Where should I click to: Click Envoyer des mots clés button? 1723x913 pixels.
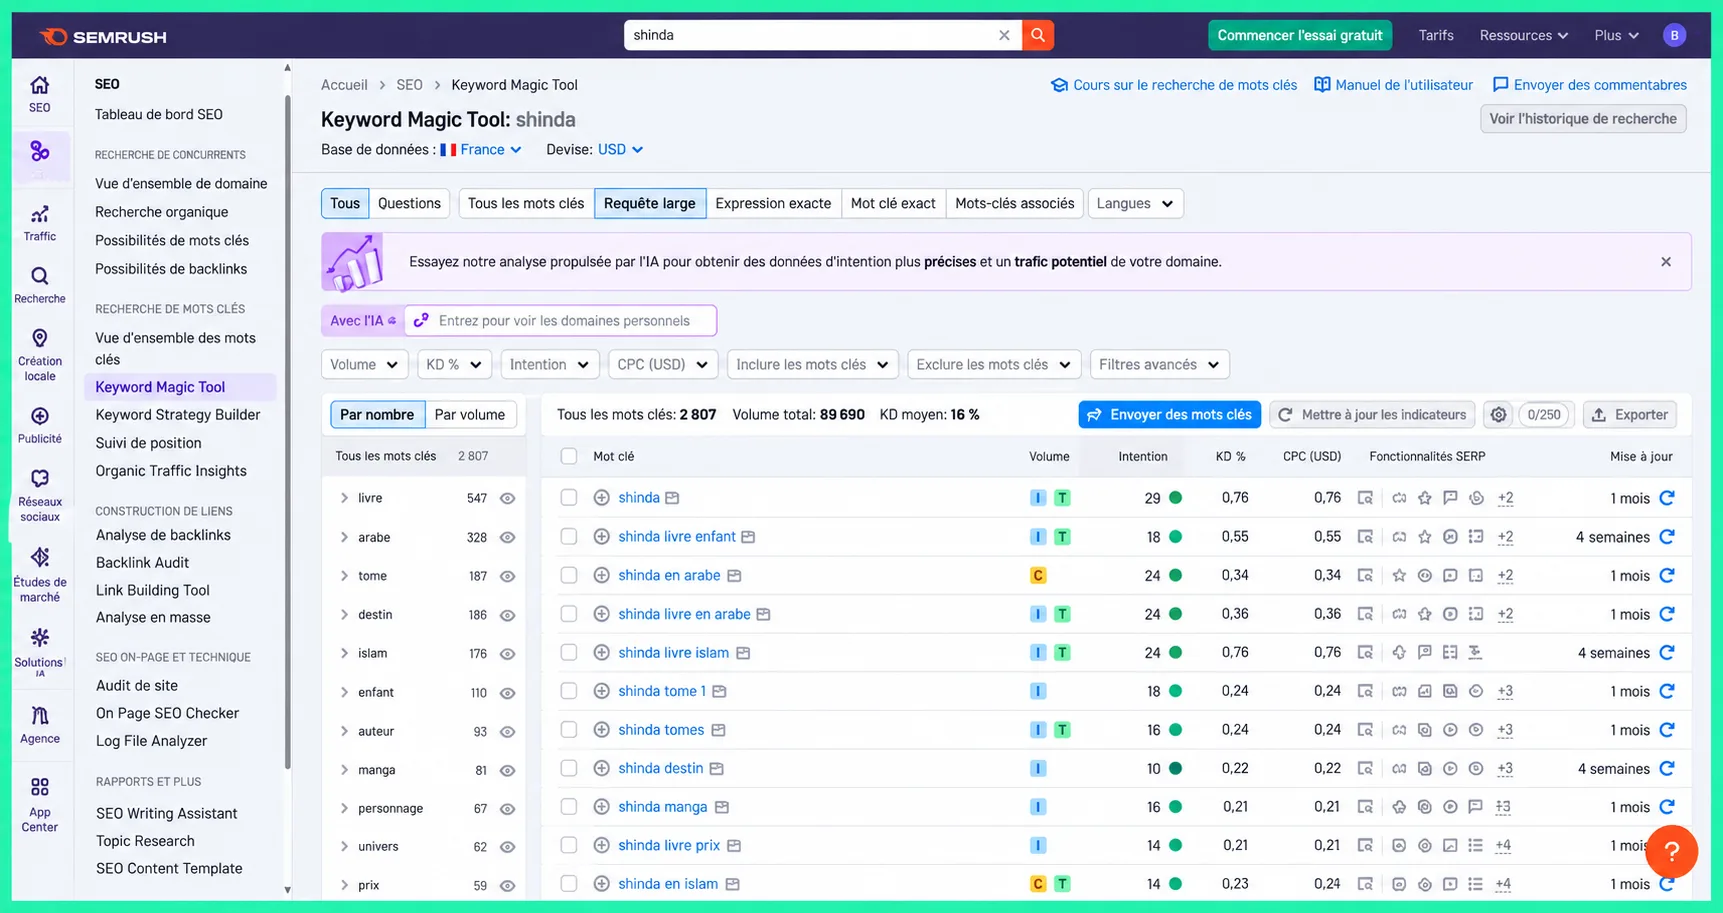tap(1170, 415)
